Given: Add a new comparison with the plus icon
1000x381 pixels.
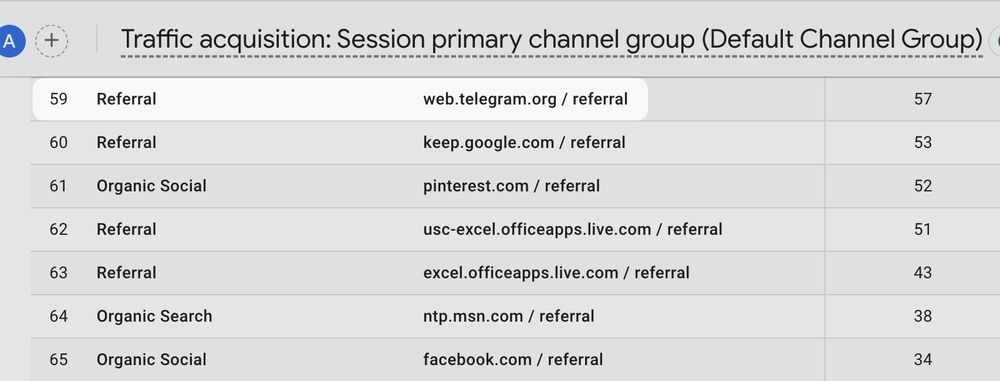Looking at the screenshot, I should pos(52,41).
